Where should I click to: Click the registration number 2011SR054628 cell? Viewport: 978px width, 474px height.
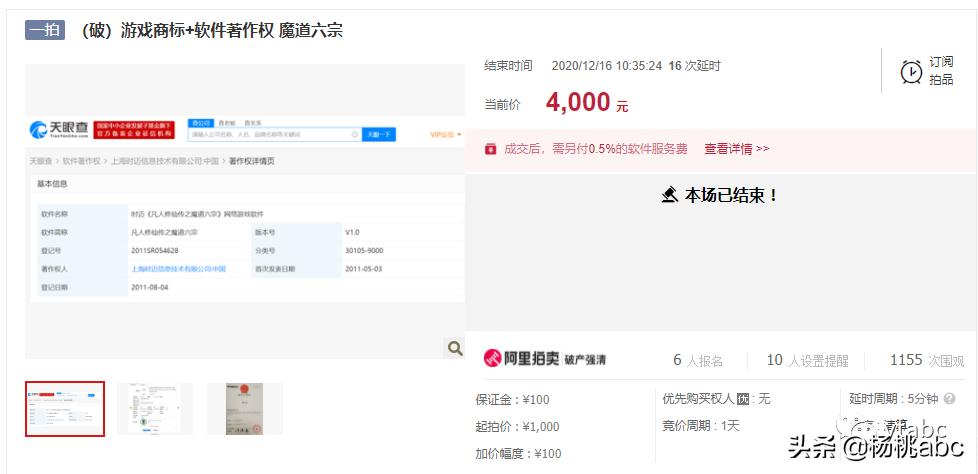155,250
